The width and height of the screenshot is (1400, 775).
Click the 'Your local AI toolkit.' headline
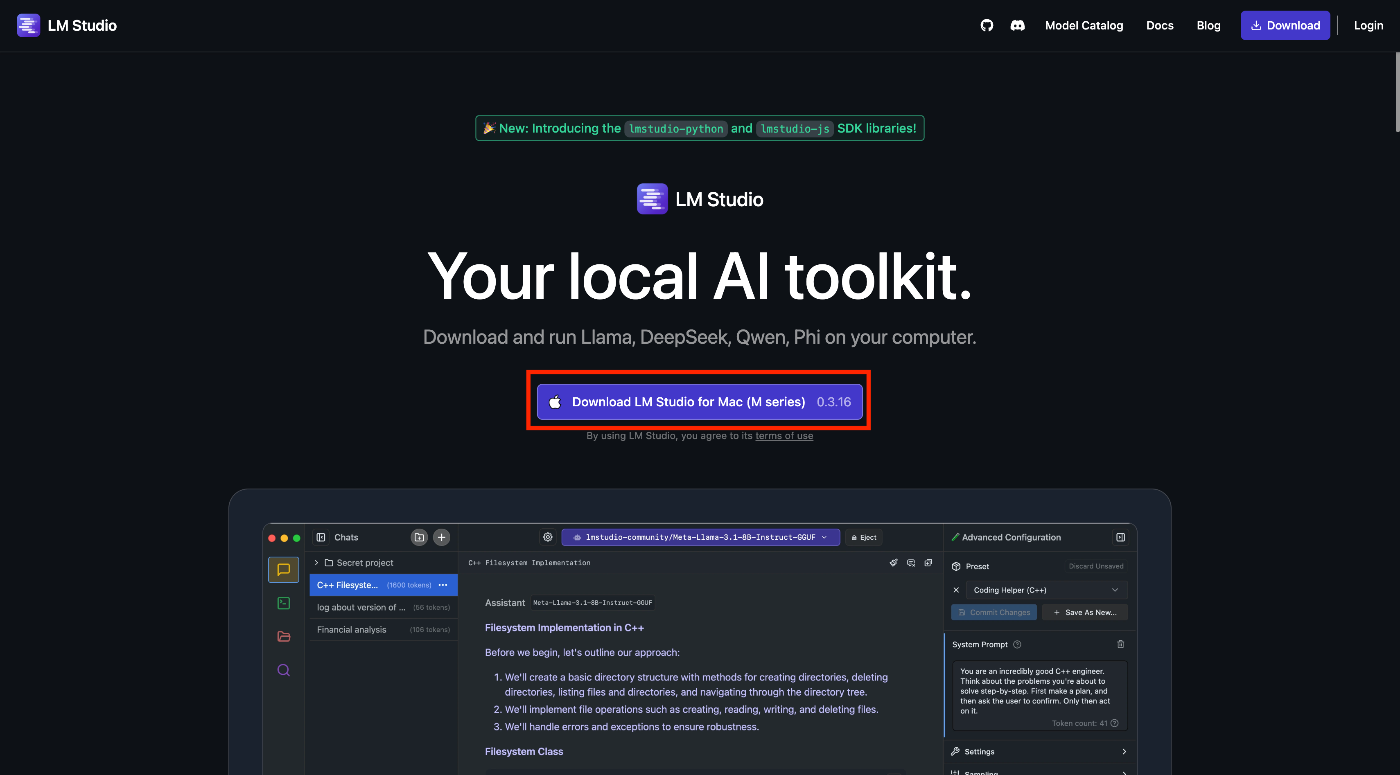700,275
